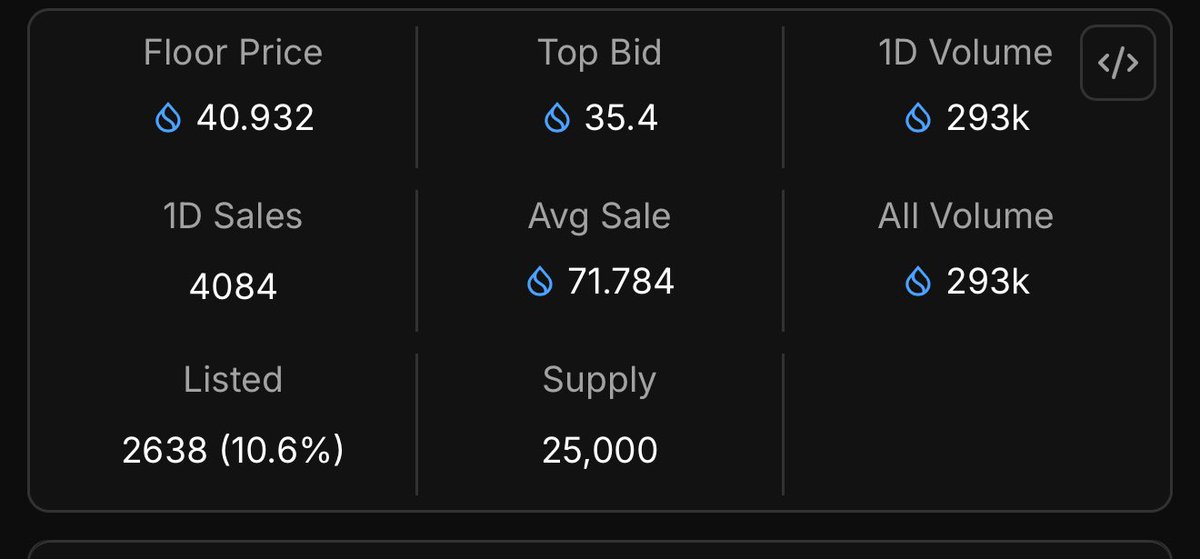Viewport: 1200px width, 559px height.
Task: Select the 1D Sales label
Action: point(233,217)
